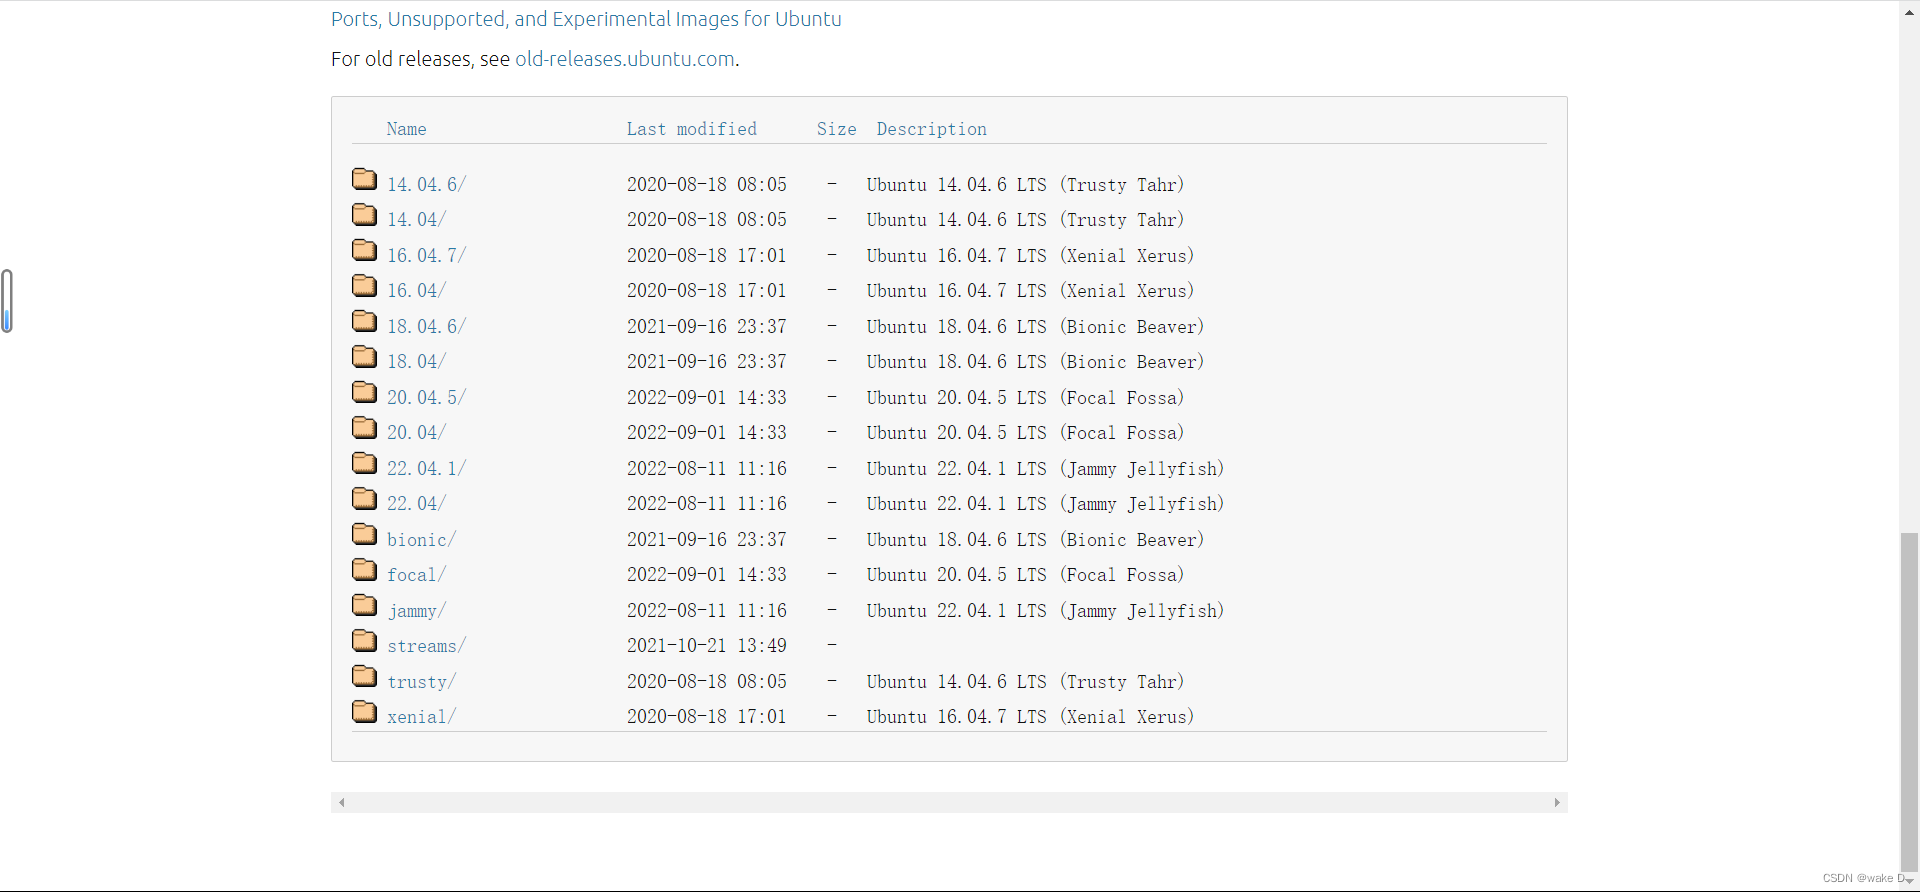Open the 20.04.5/ directory link
Image resolution: width=1920 pixels, height=892 pixels.
click(427, 398)
